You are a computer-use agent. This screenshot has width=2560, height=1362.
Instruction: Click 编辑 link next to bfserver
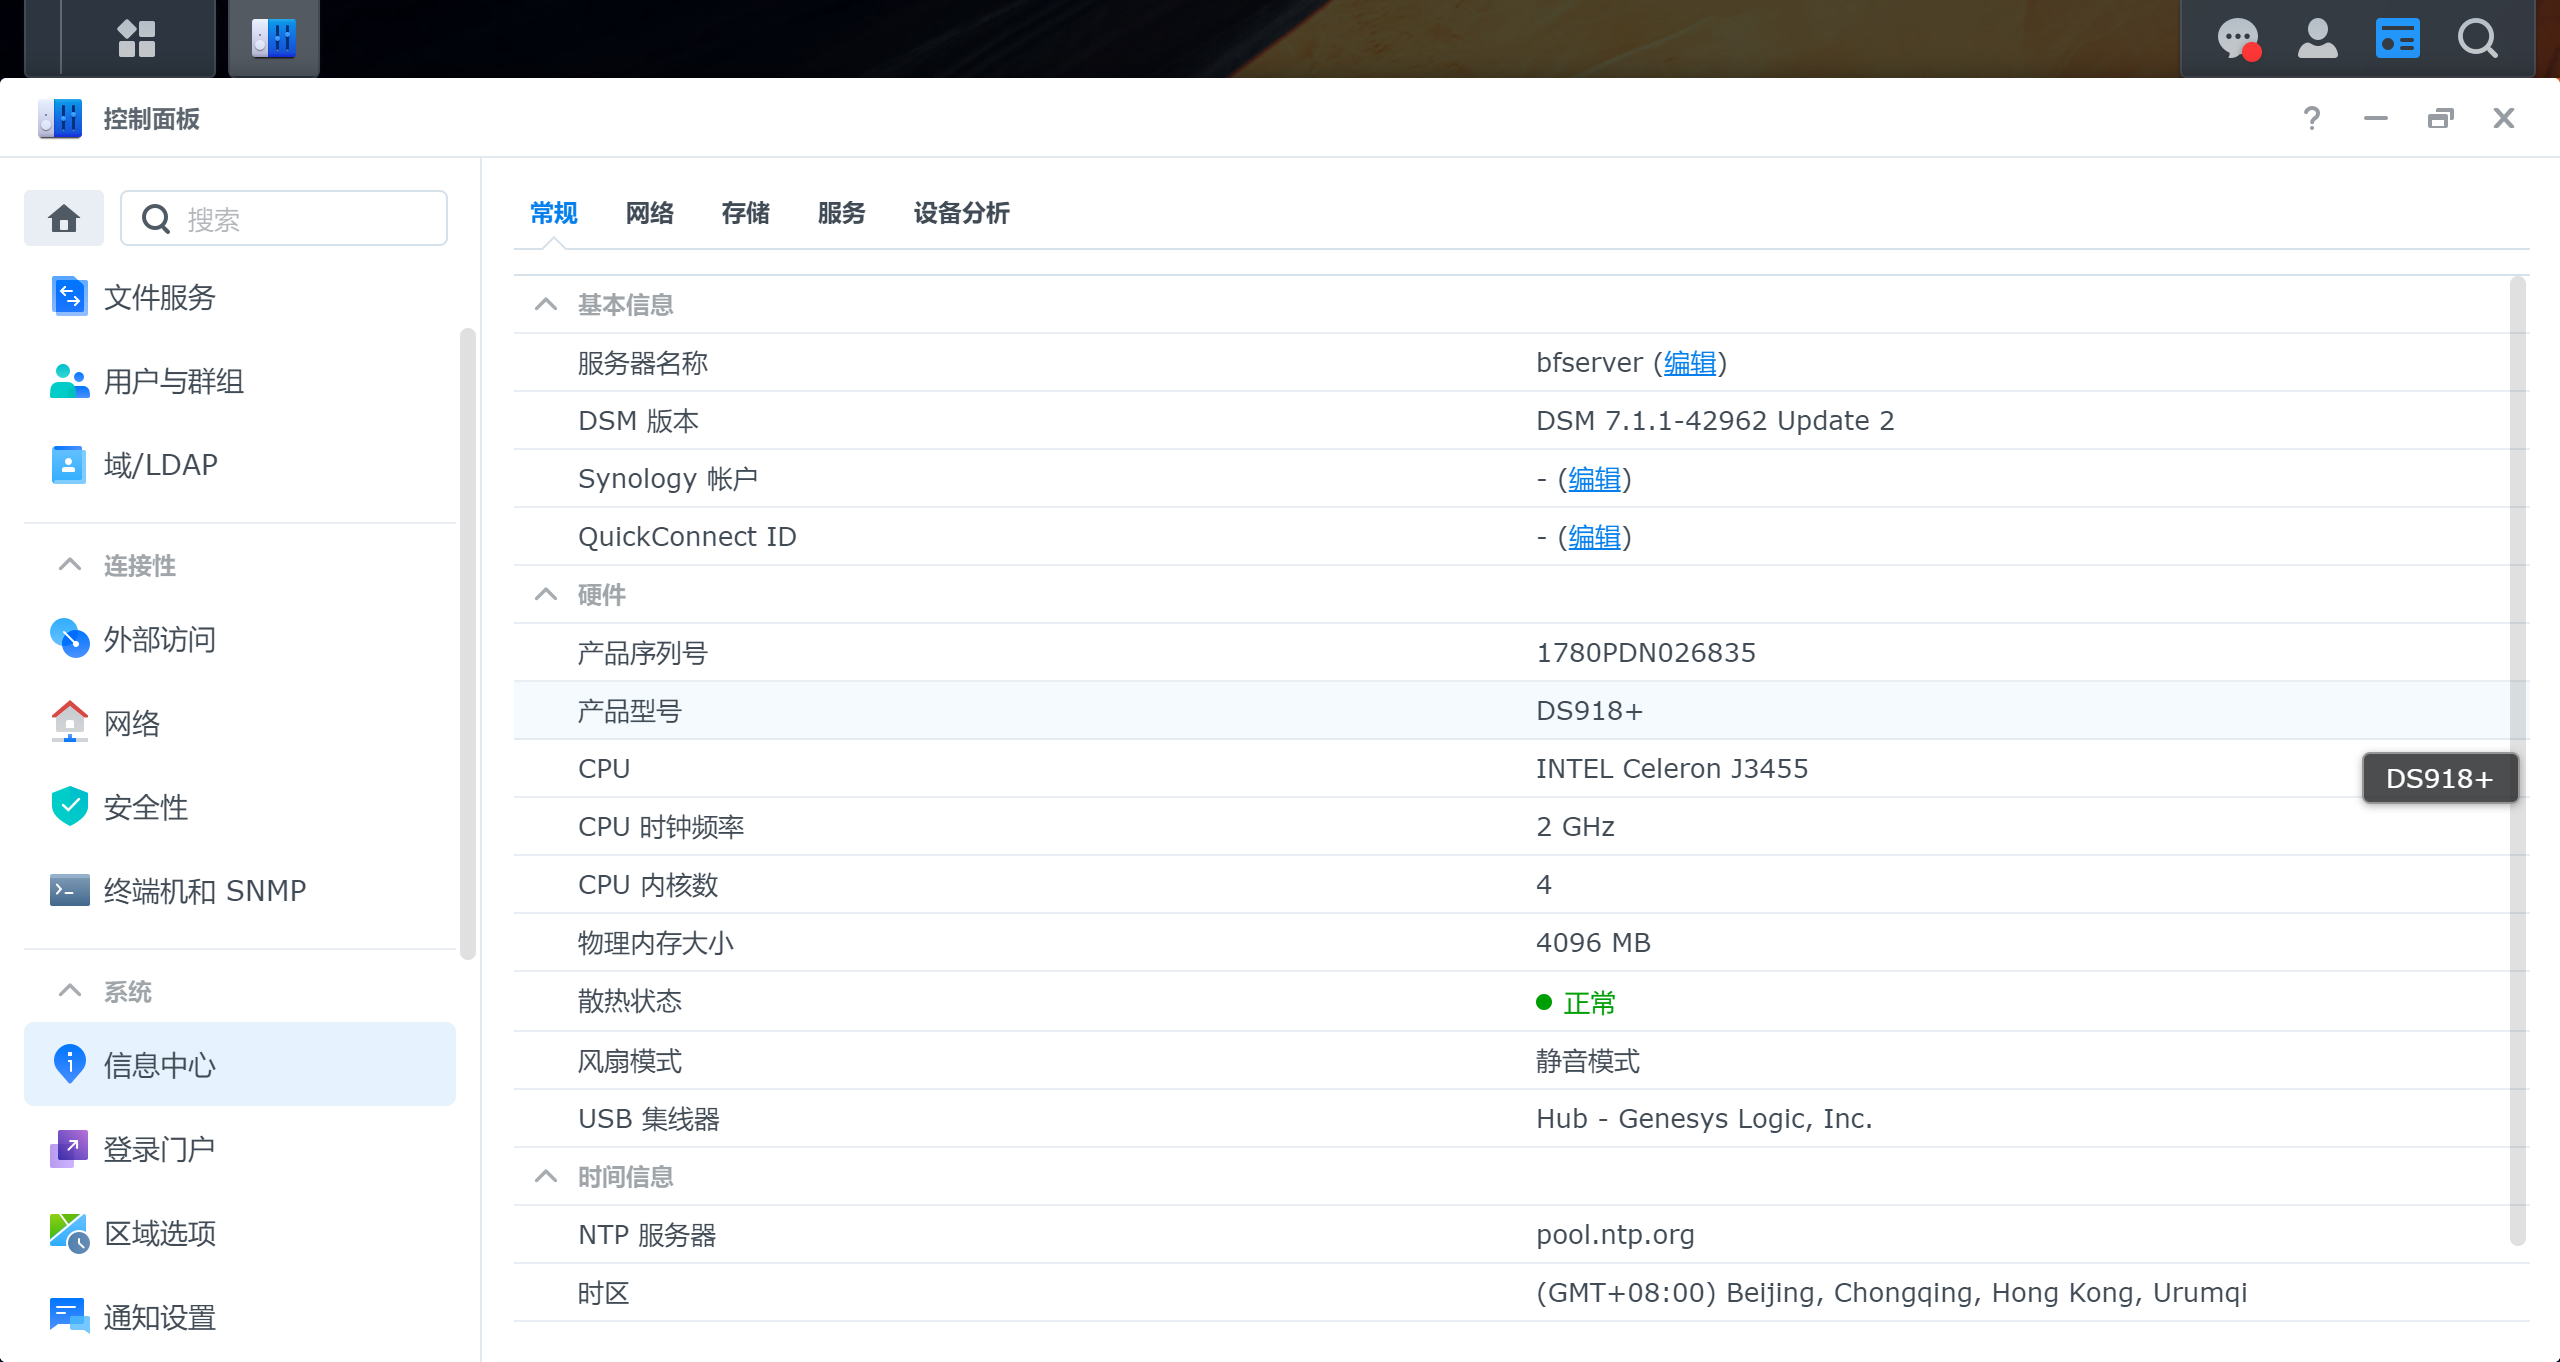pyautogui.click(x=1690, y=363)
